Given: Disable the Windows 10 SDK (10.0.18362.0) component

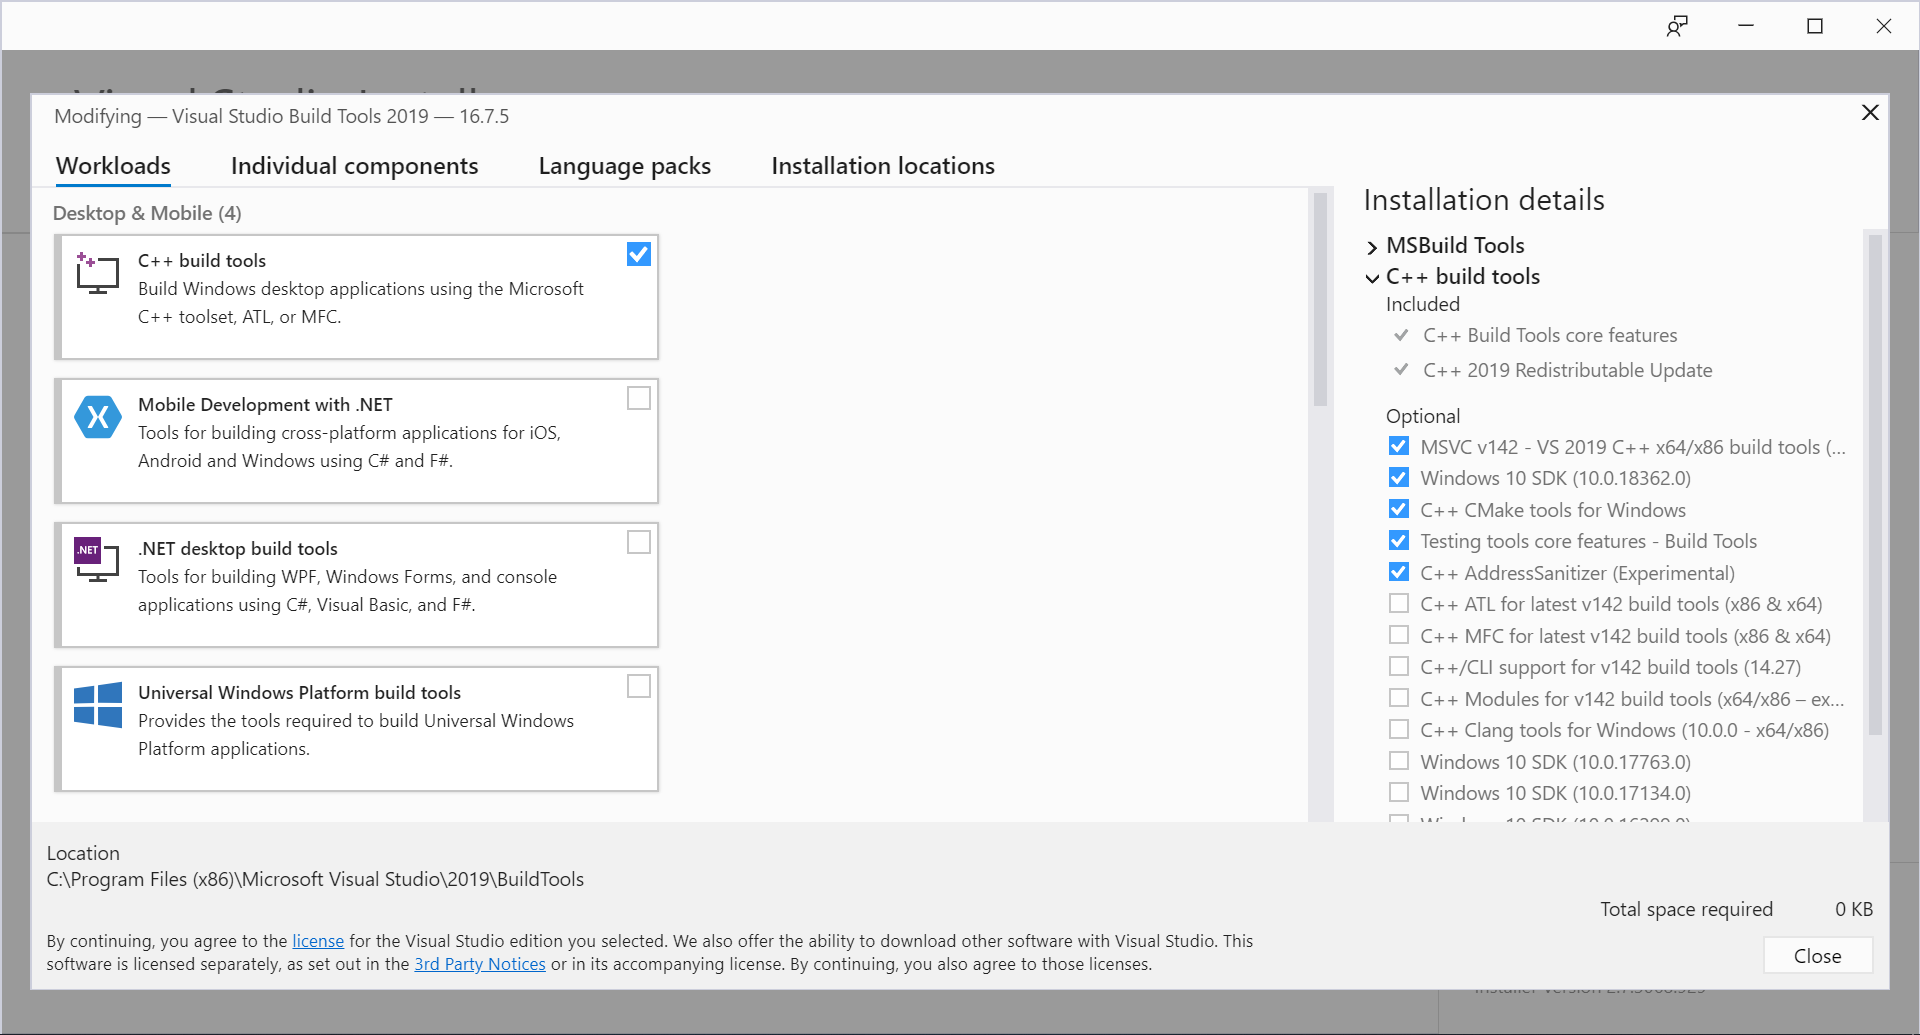Looking at the screenshot, I should [1398, 477].
